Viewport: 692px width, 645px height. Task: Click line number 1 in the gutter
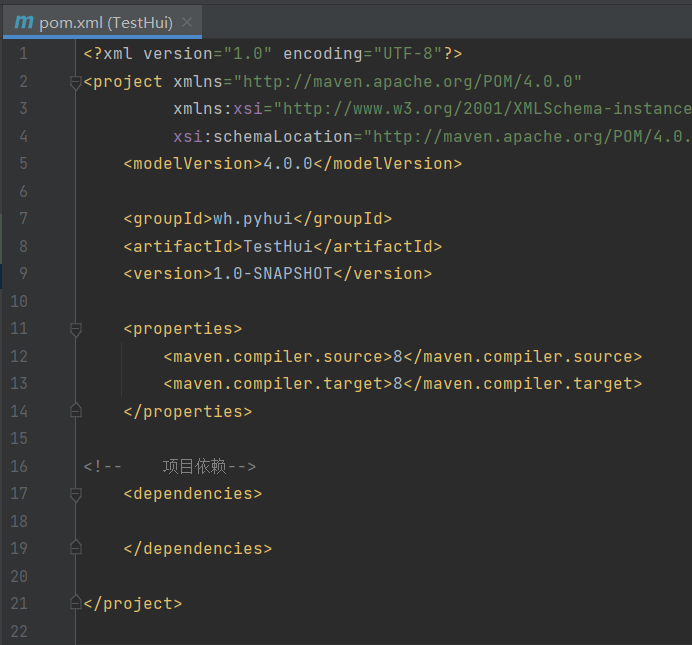click(23, 54)
